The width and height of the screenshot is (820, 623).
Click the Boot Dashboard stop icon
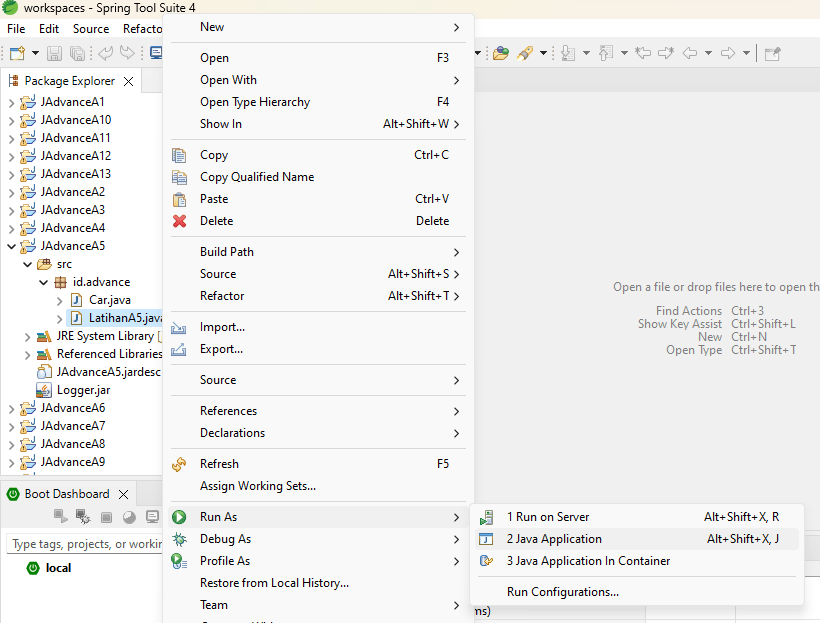point(106,517)
